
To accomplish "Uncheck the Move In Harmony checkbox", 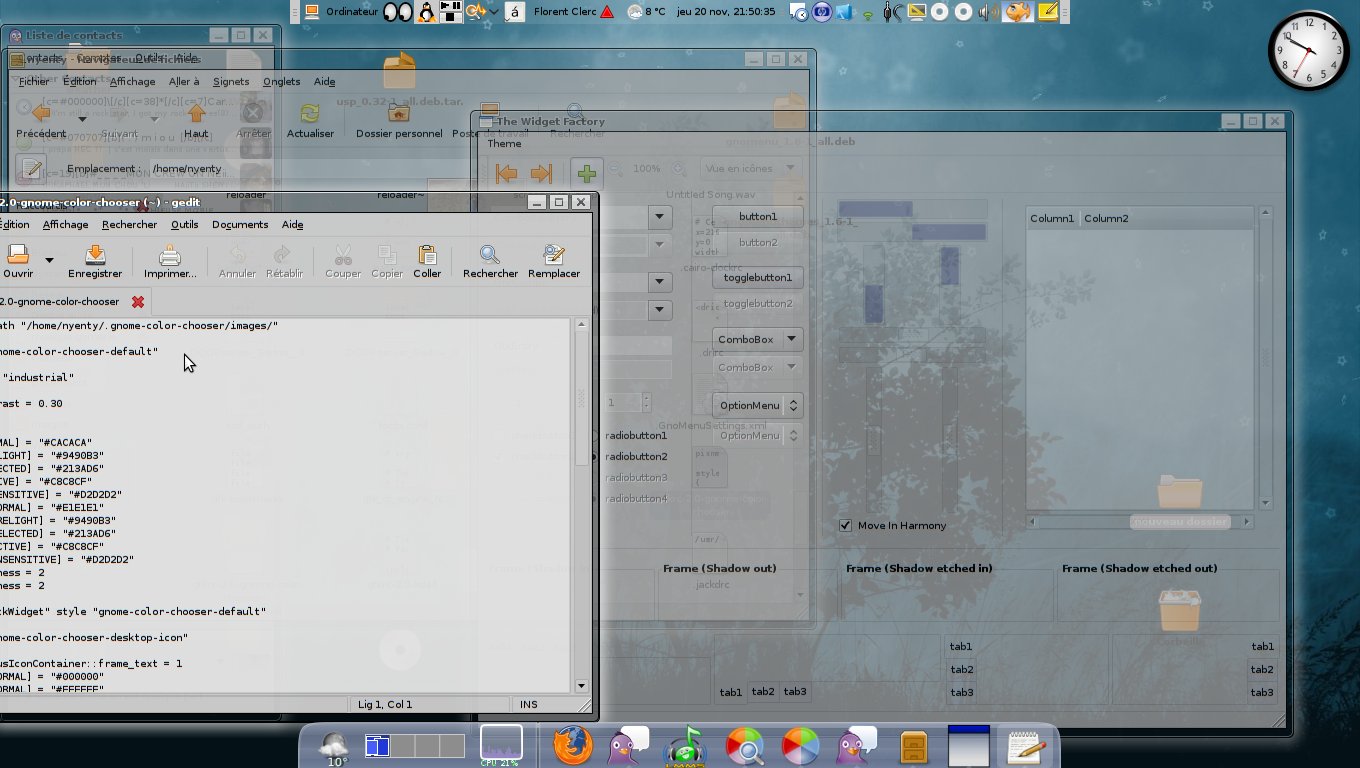I will click(846, 525).
